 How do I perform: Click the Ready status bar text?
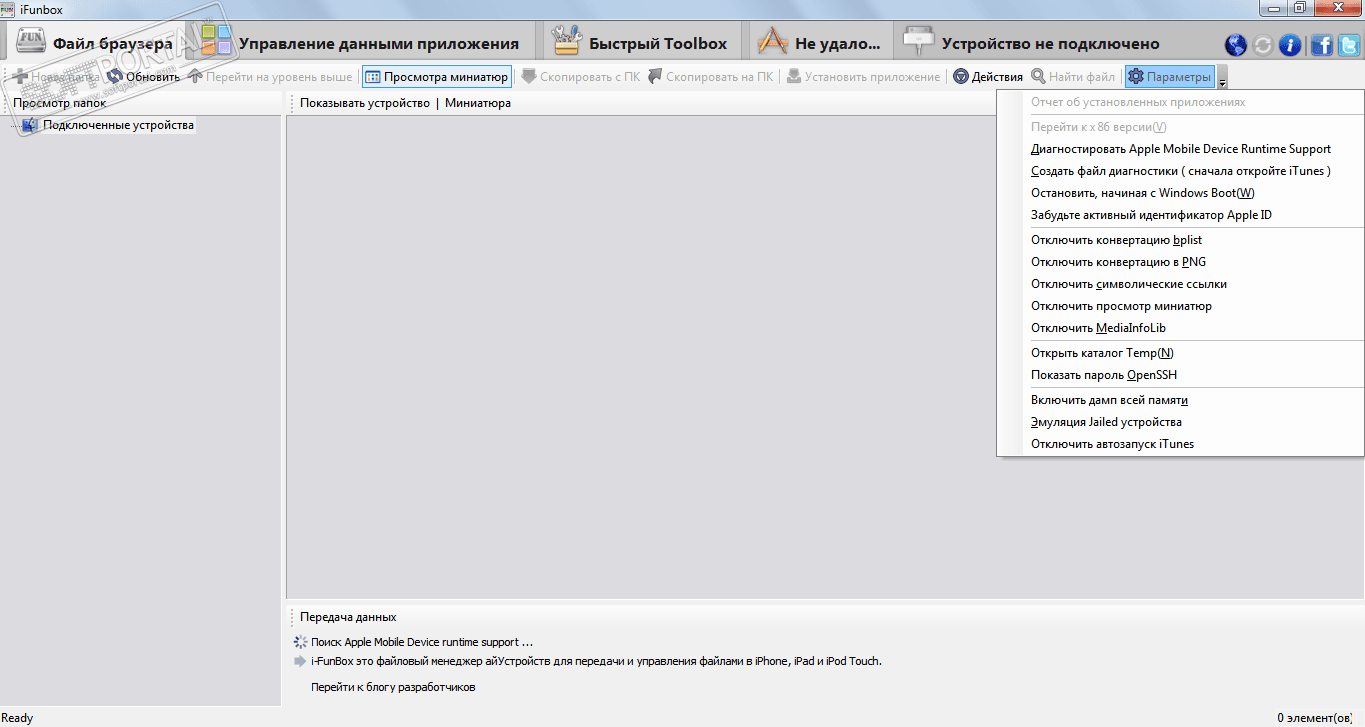[18, 718]
